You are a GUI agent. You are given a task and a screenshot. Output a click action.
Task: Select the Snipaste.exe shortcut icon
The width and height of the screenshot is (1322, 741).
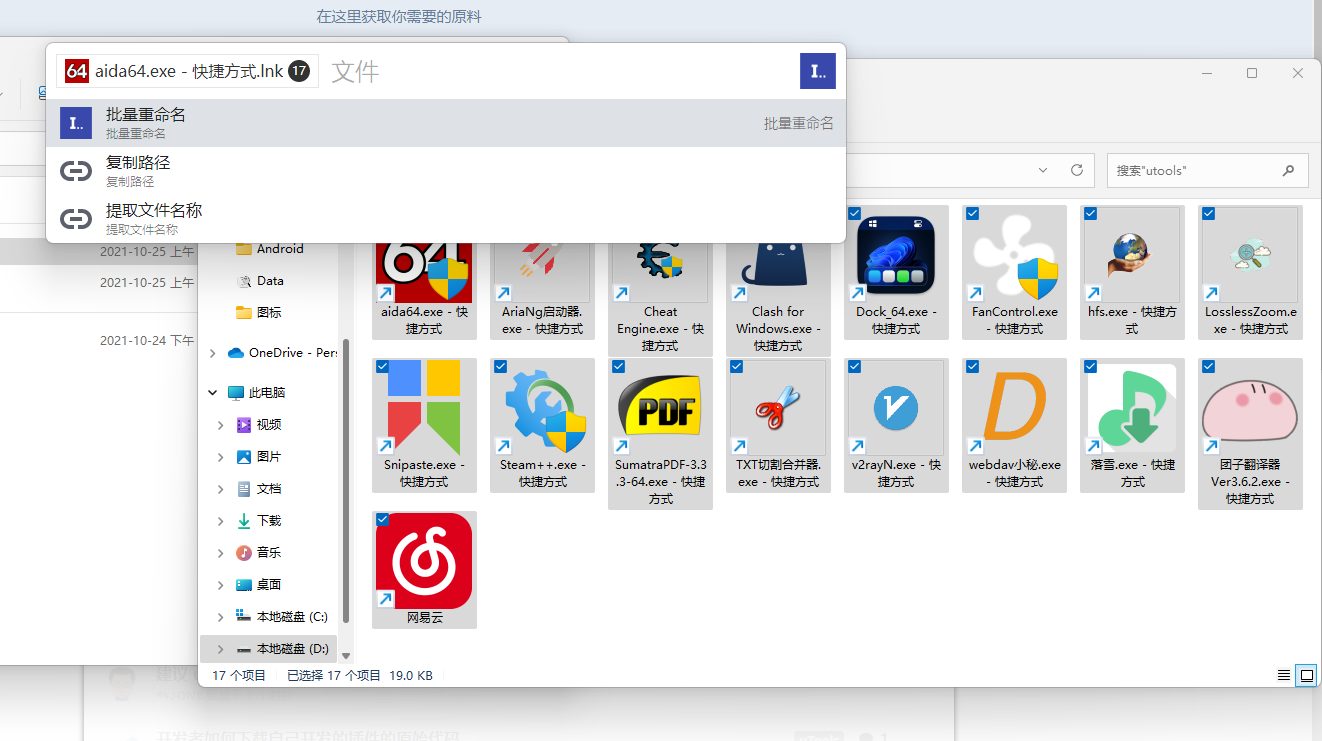tap(424, 407)
